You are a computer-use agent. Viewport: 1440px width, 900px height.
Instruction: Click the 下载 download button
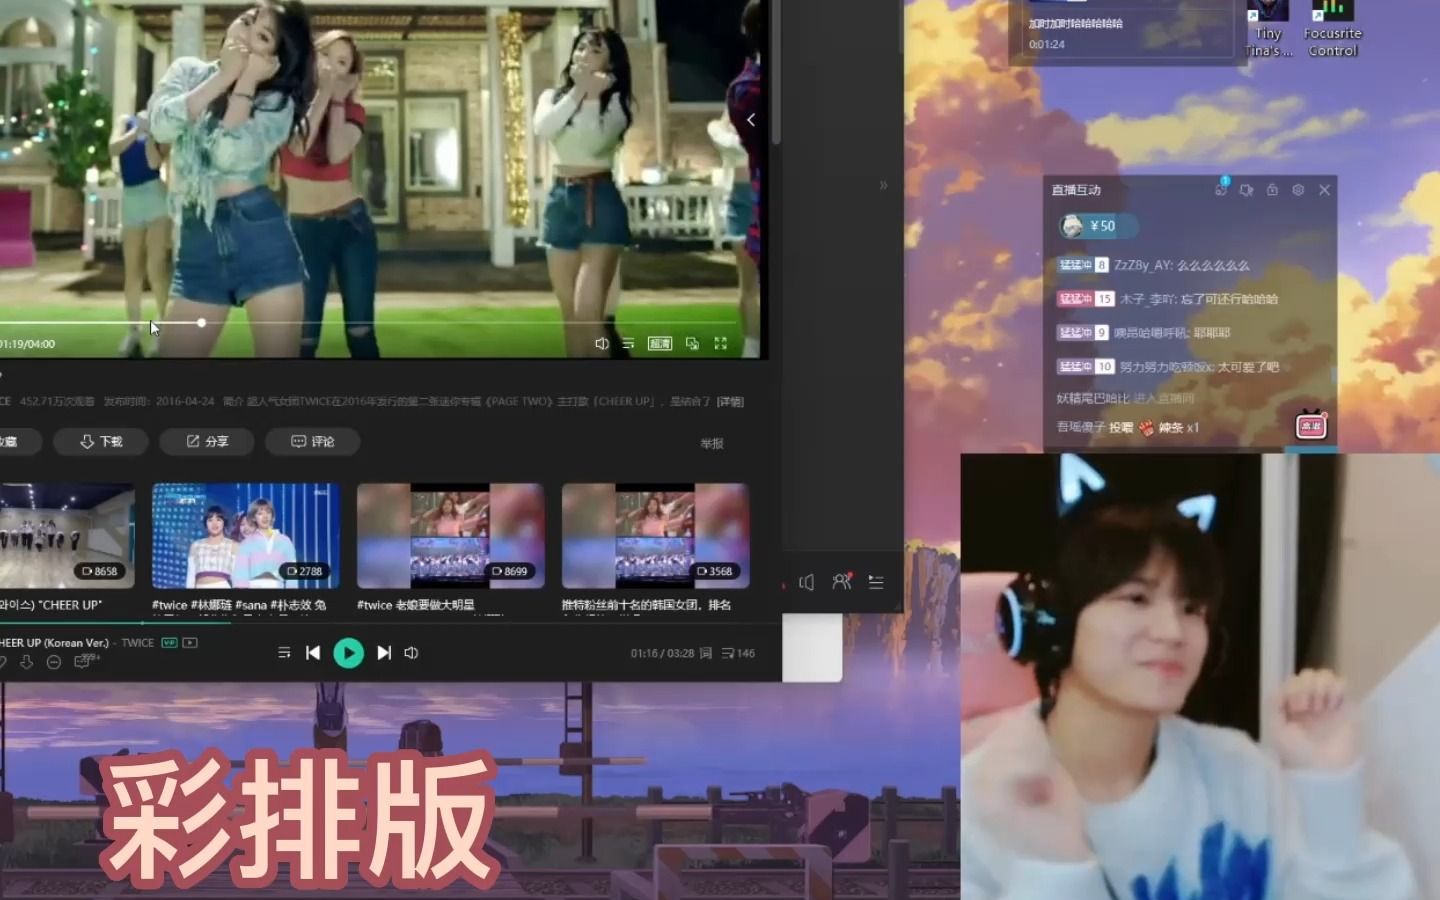point(101,441)
